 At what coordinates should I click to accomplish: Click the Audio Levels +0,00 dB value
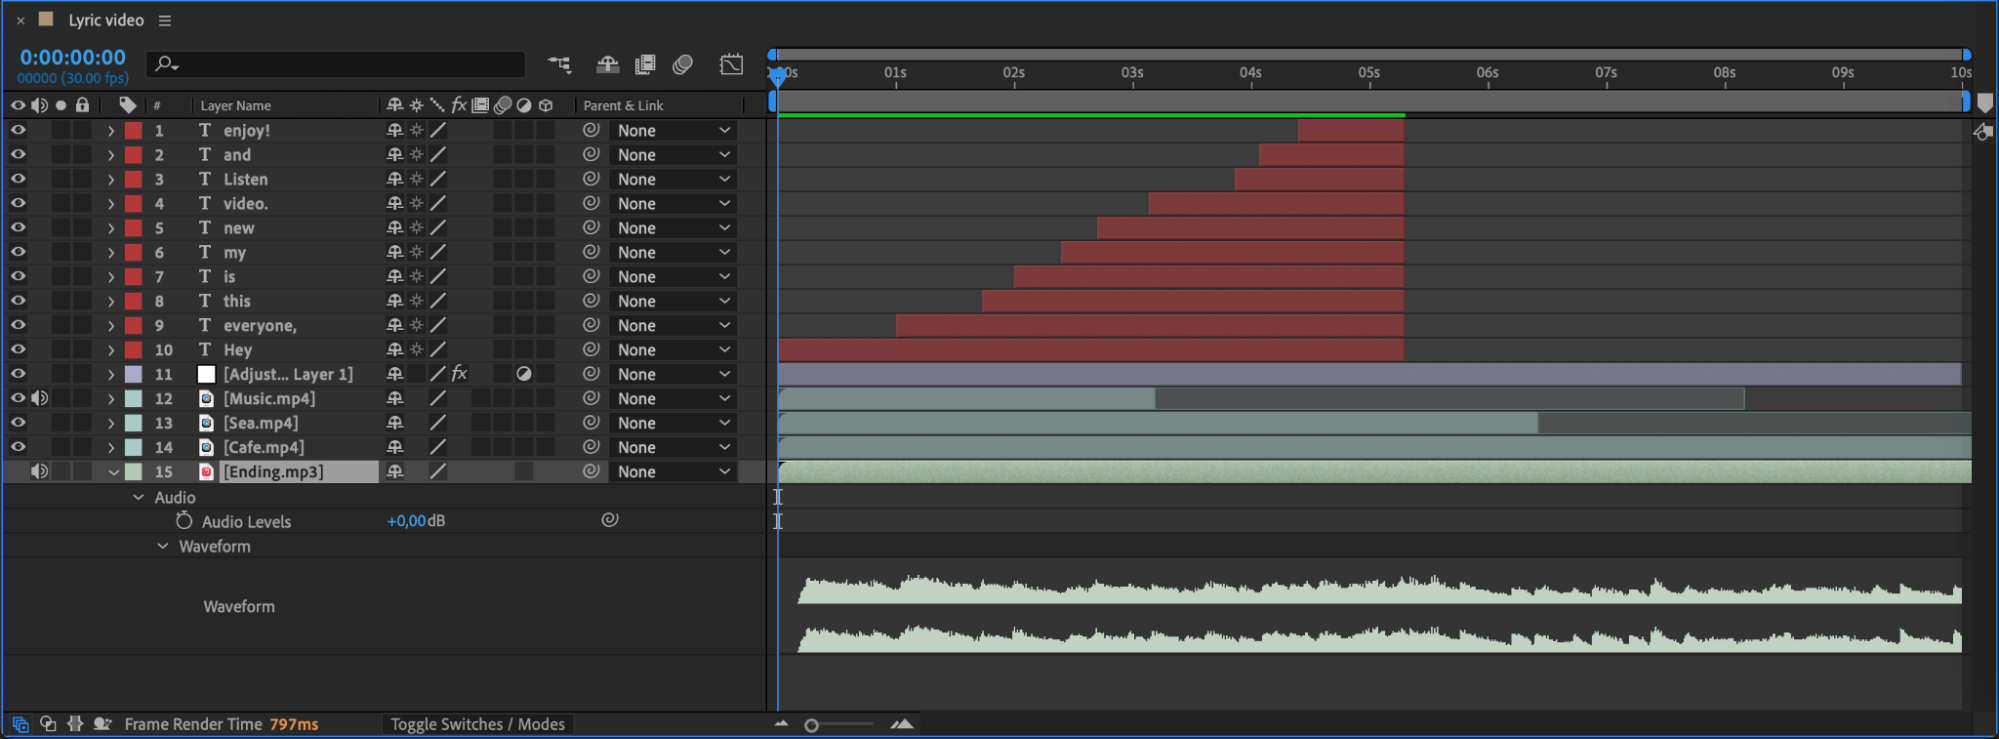407,521
